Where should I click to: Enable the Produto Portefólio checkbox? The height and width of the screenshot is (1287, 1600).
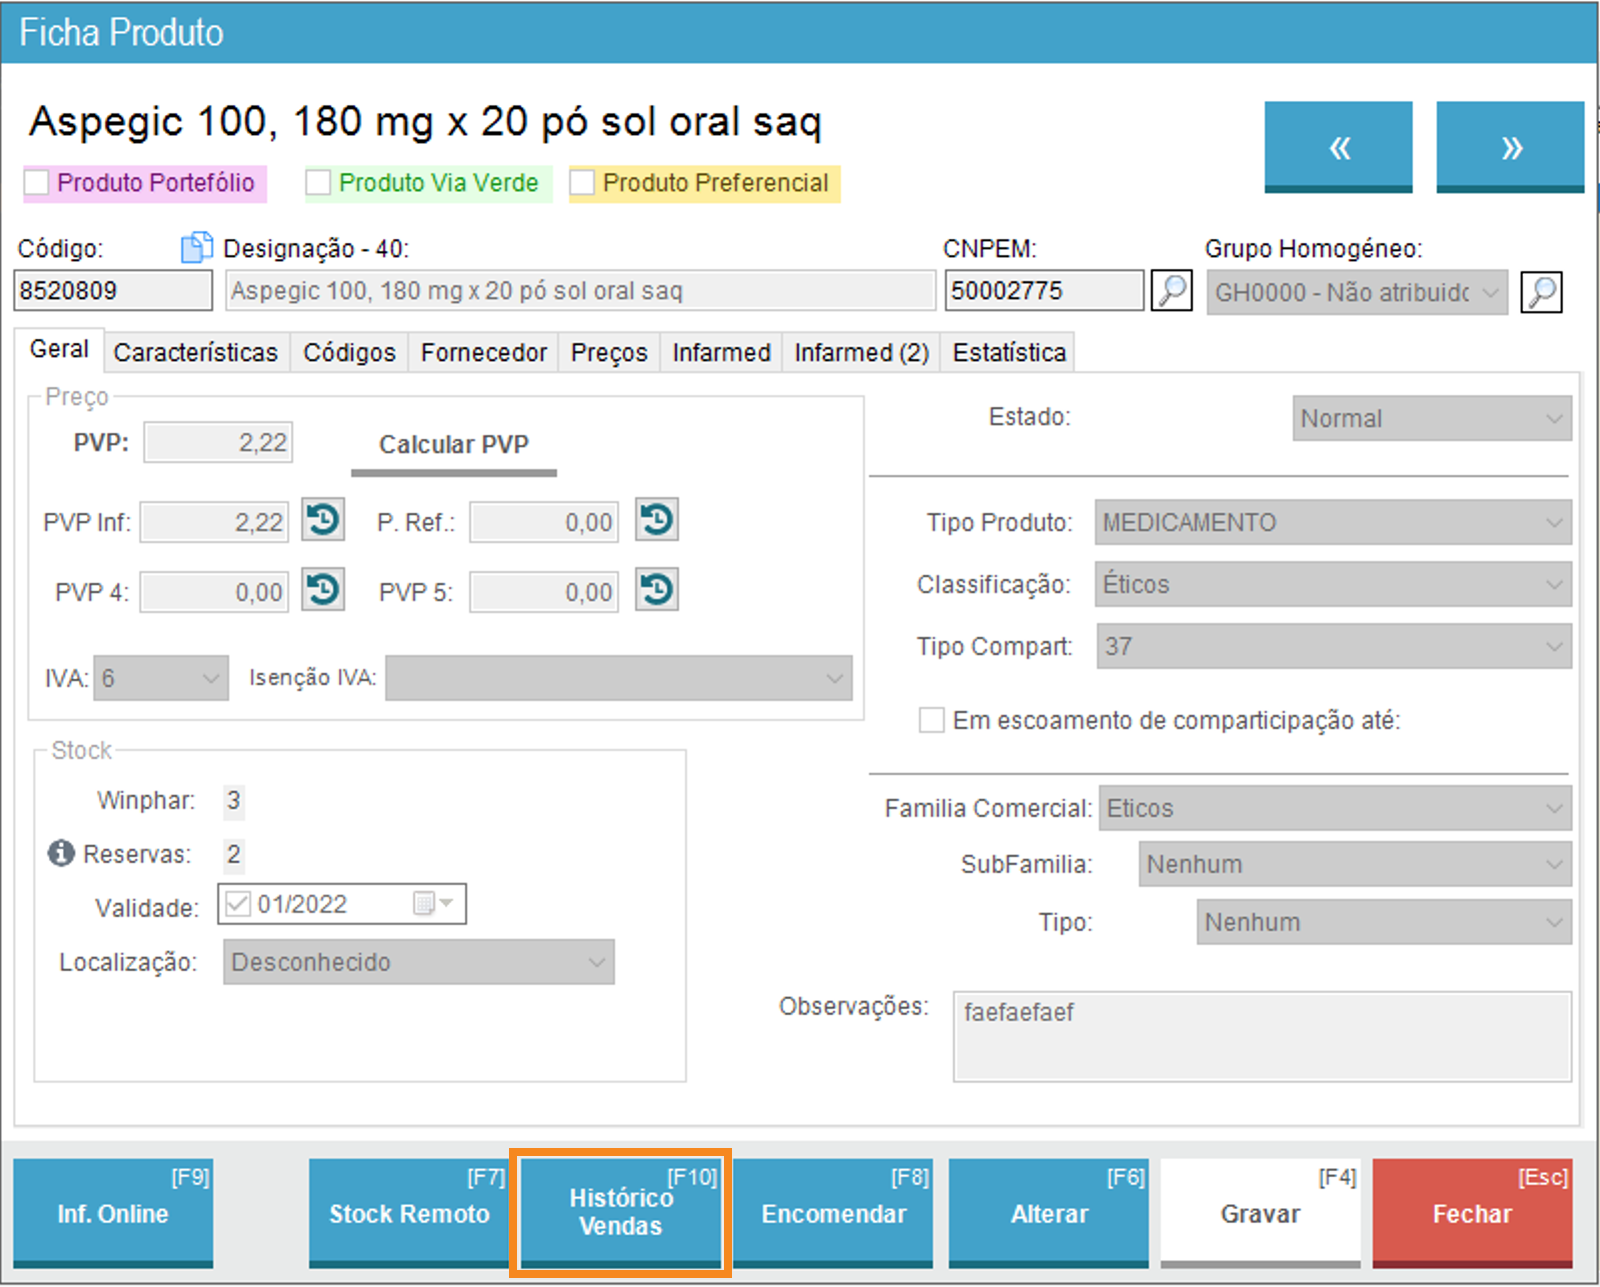[x=37, y=183]
